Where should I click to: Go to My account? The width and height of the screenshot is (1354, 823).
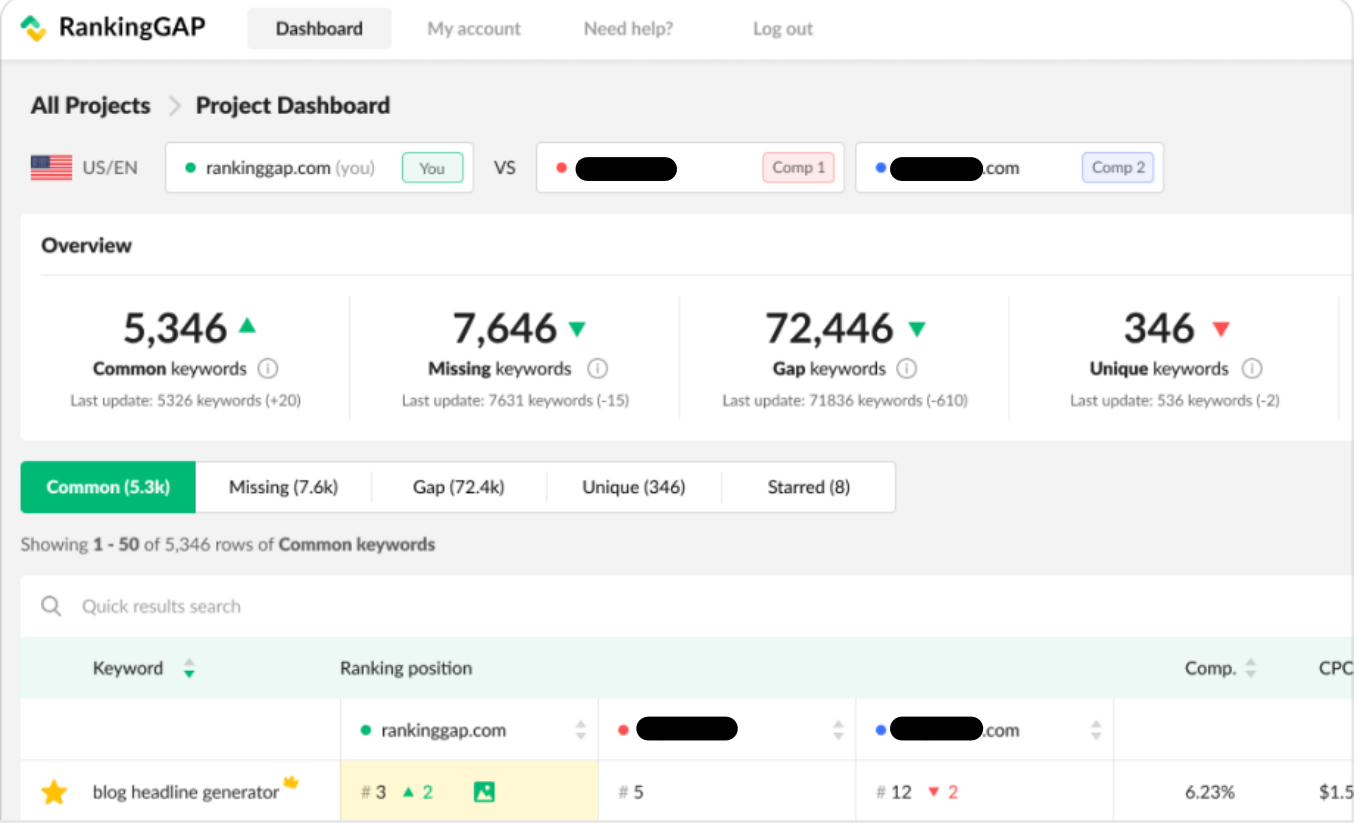pos(474,29)
